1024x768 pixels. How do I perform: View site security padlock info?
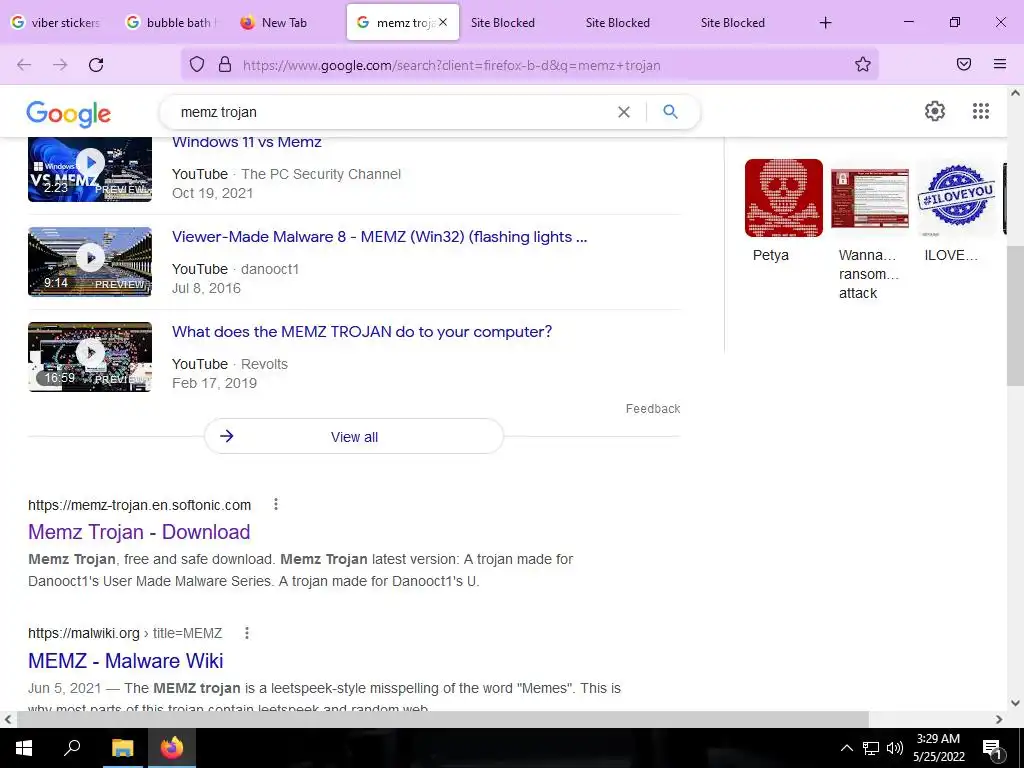(x=225, y=64)
